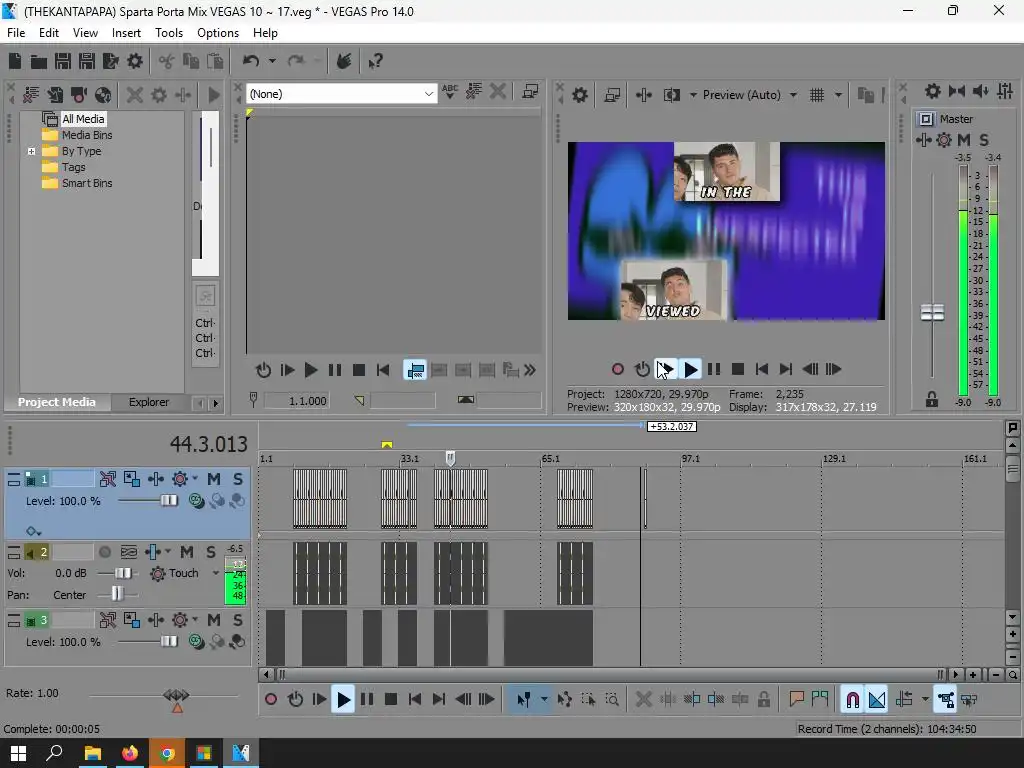Click the Master fader lock icon

[932, 400]
